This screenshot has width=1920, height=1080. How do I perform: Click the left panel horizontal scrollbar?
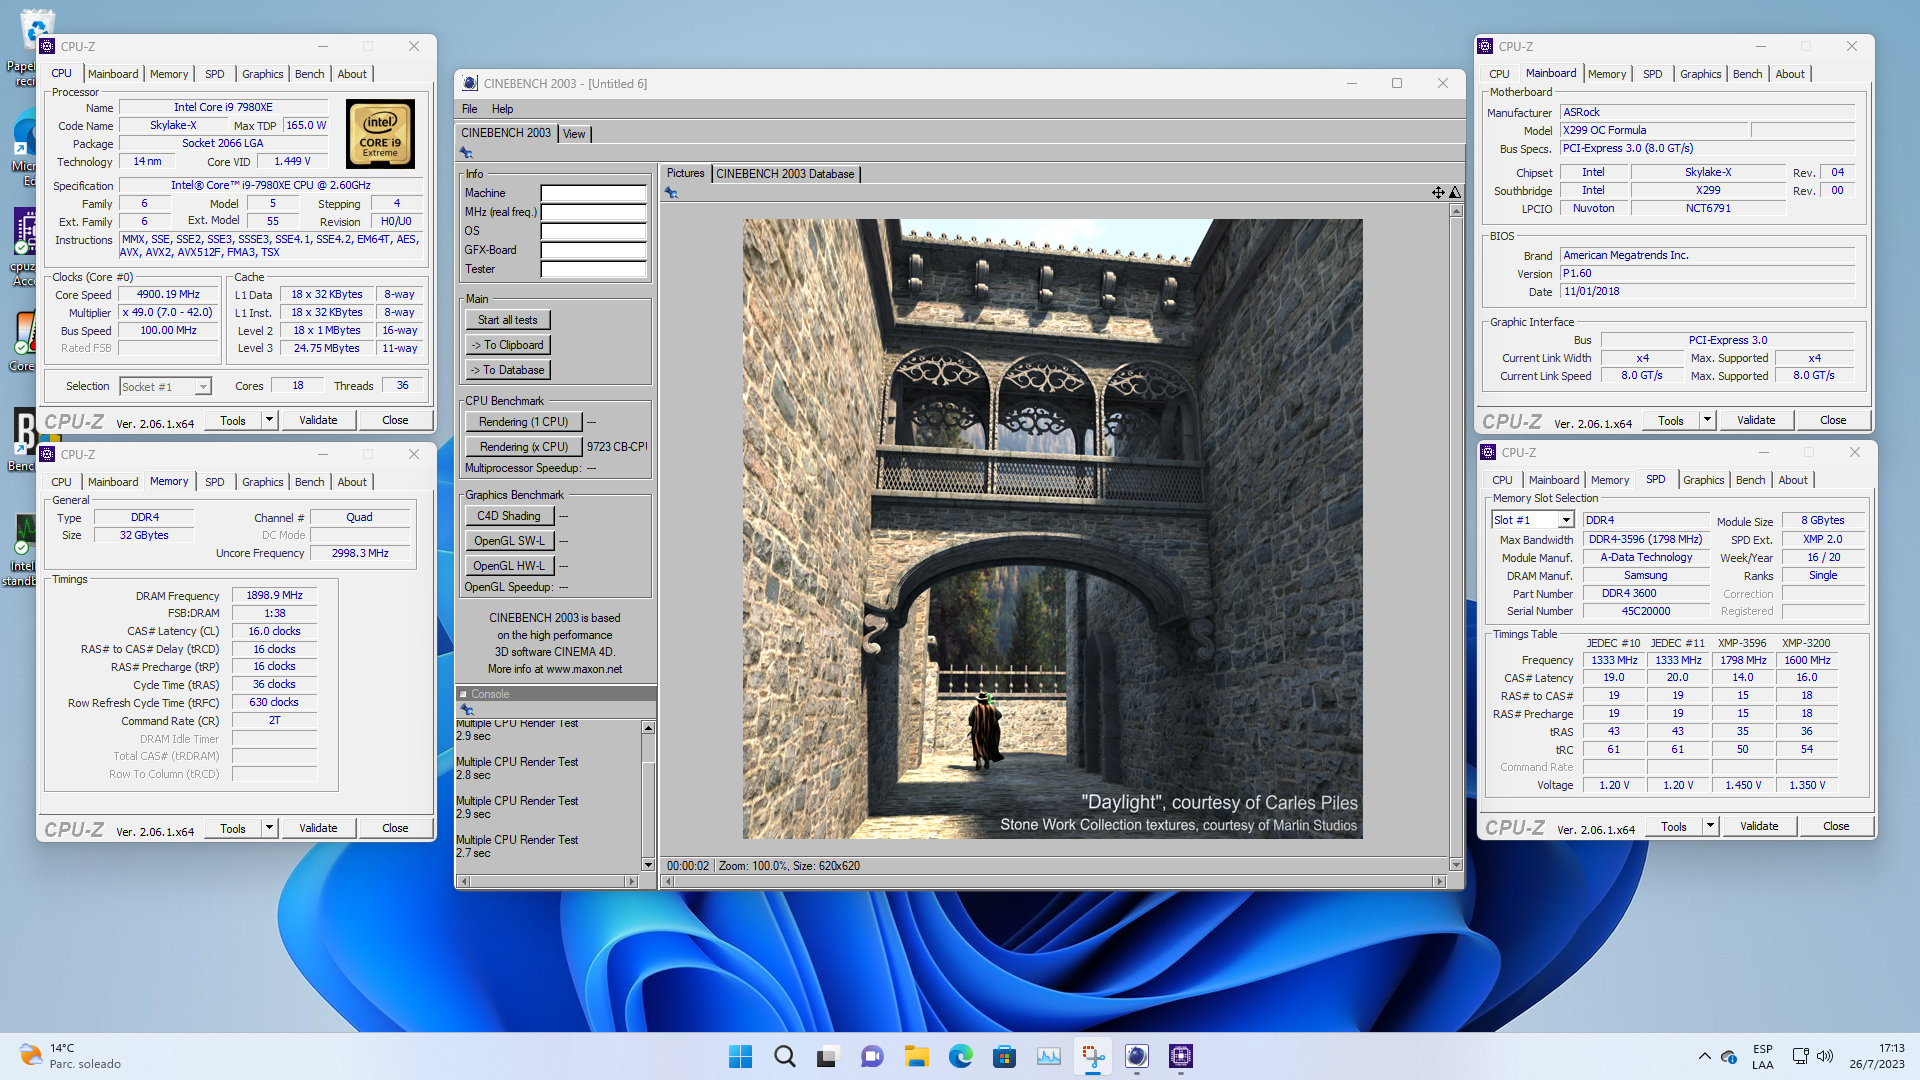tap(547, 881)
